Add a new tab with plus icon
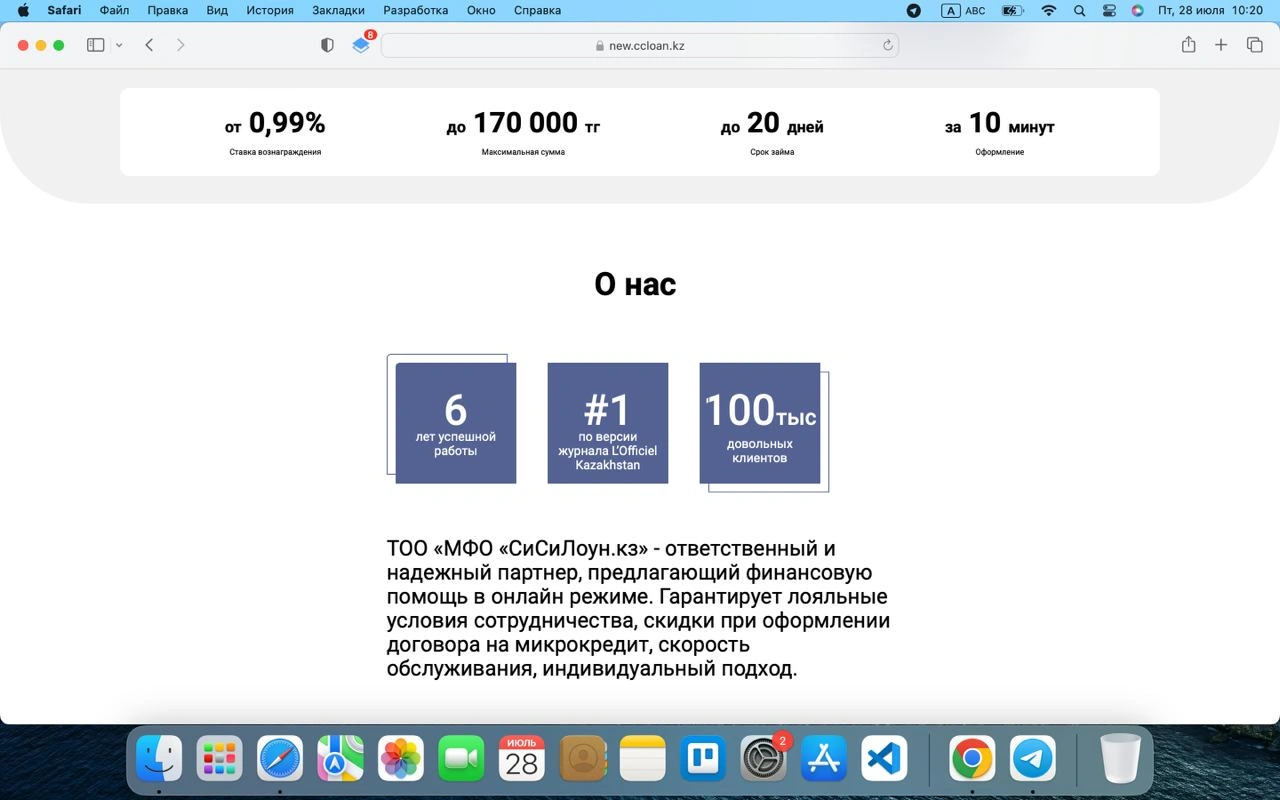 (1221, 45)
